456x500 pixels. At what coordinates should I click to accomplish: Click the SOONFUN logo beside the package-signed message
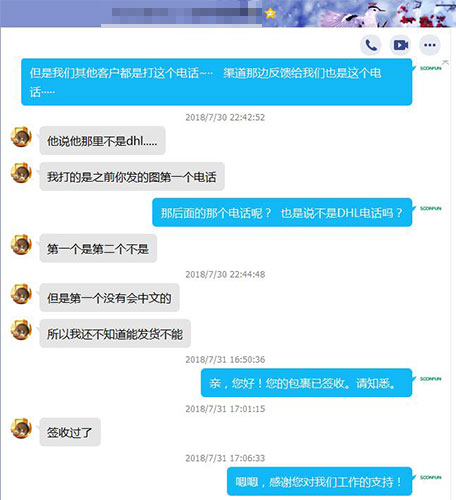430,379
